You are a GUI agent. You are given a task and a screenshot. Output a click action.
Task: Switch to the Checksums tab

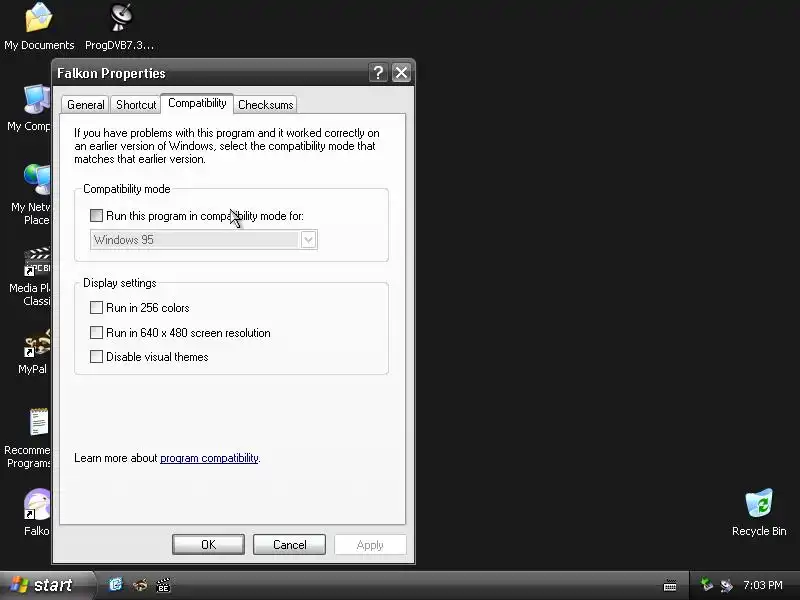pos(265,105)
